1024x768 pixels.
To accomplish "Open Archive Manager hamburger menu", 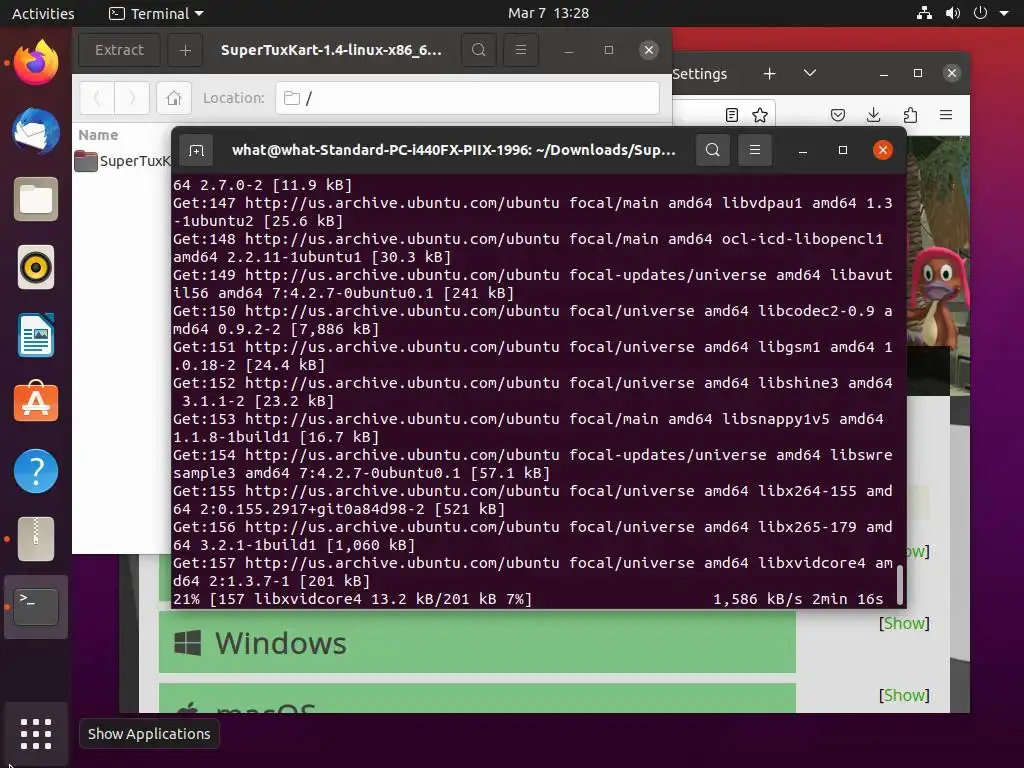I will 520,50.
